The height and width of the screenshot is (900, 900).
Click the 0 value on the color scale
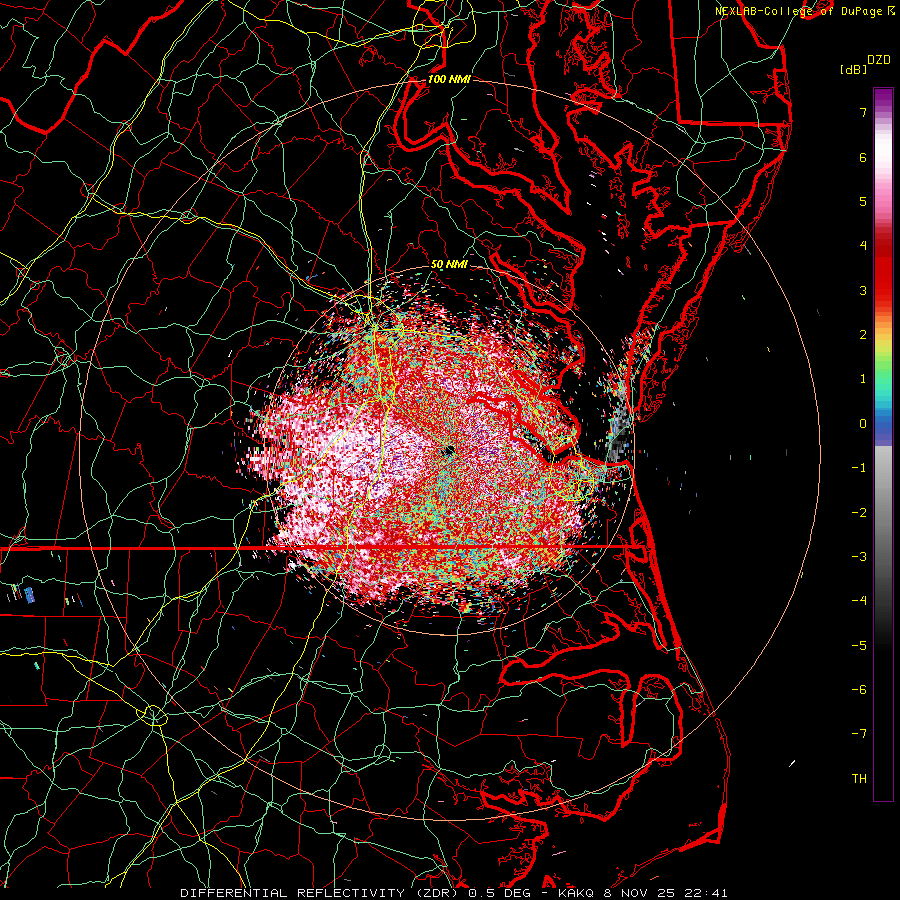click(863, 424)
